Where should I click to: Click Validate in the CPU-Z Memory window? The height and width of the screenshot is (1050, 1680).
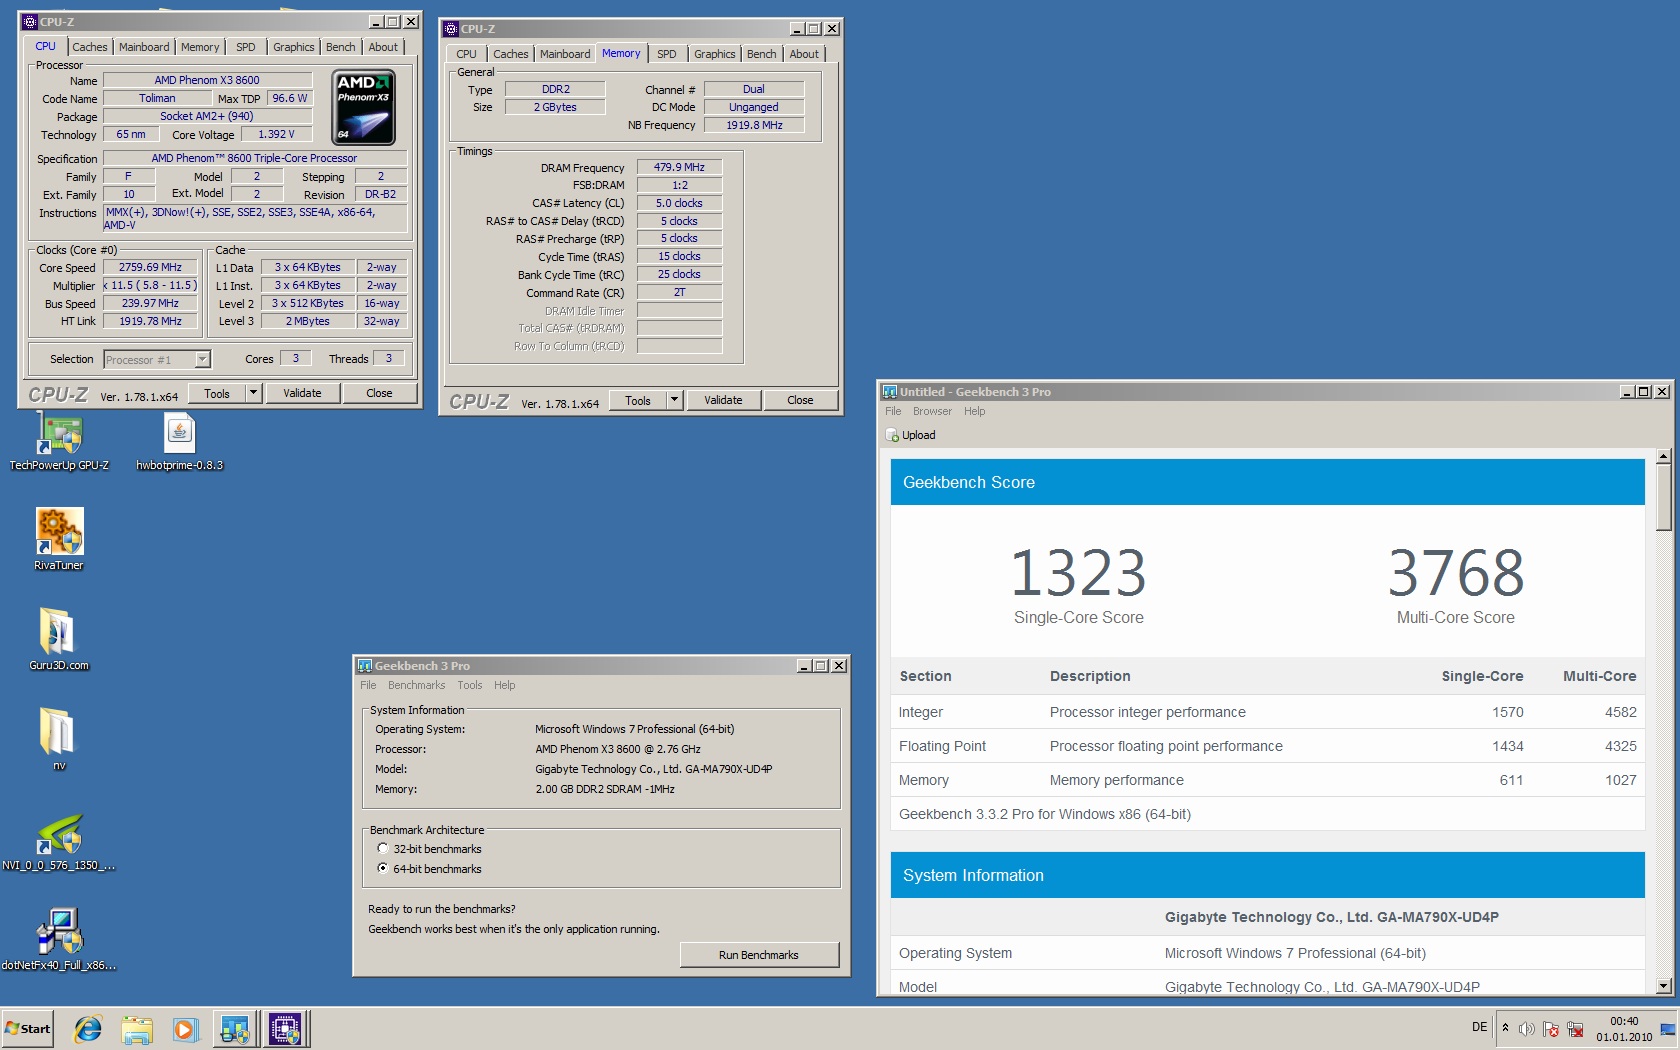[x=723, y=400]
